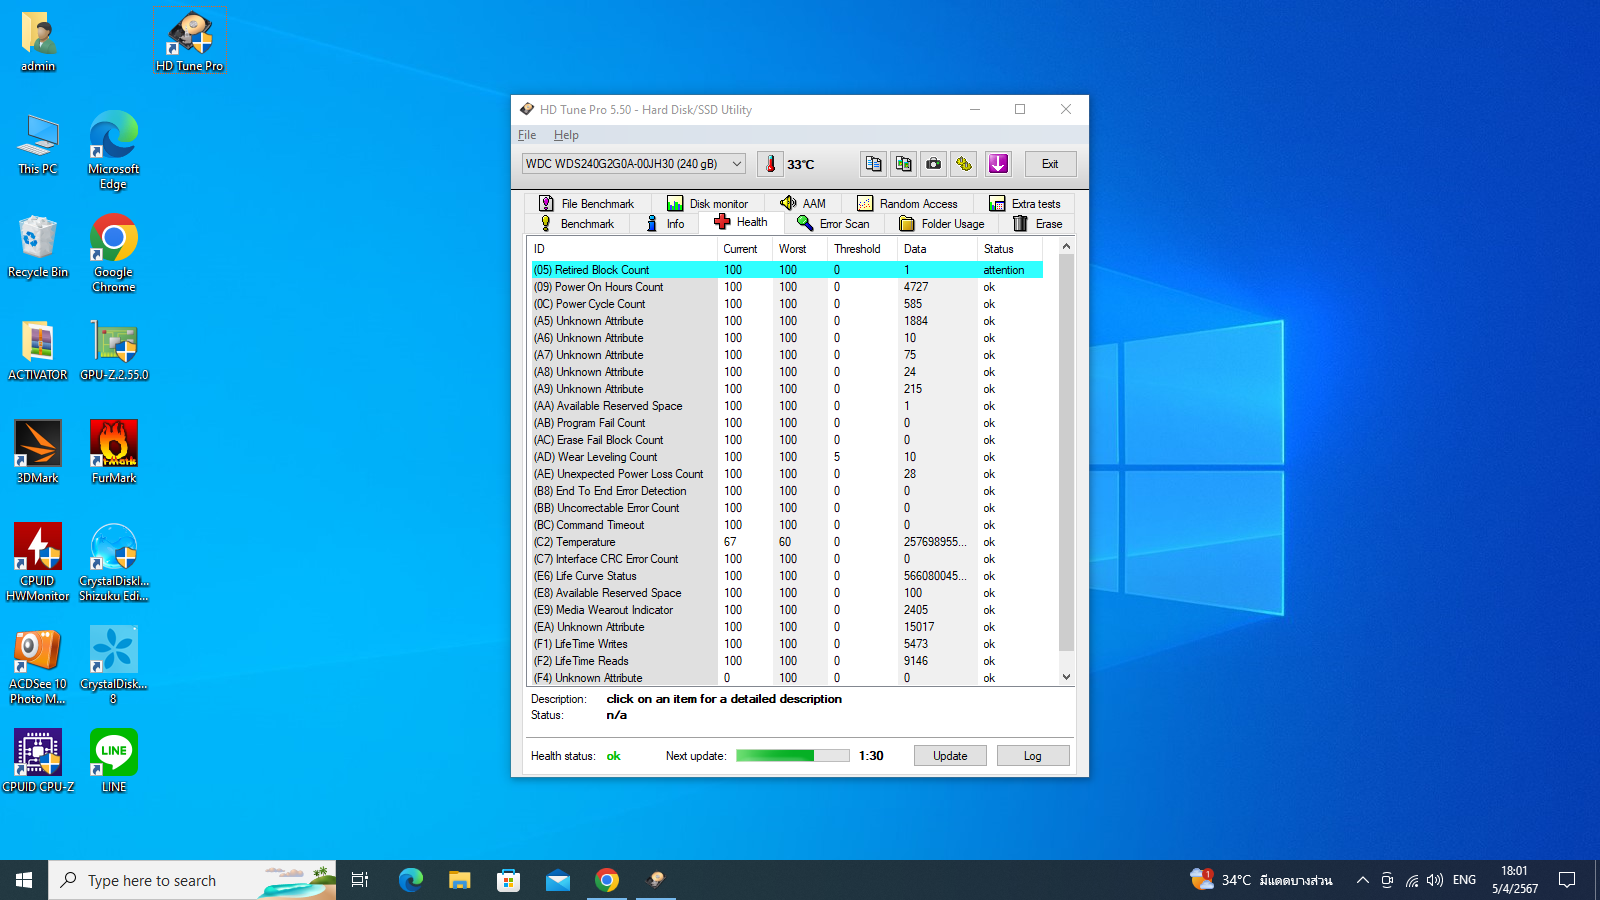Click the Recycle Bin desktop icon
The width and height of the screenshot is (1600, 900).
click(38, 248)
